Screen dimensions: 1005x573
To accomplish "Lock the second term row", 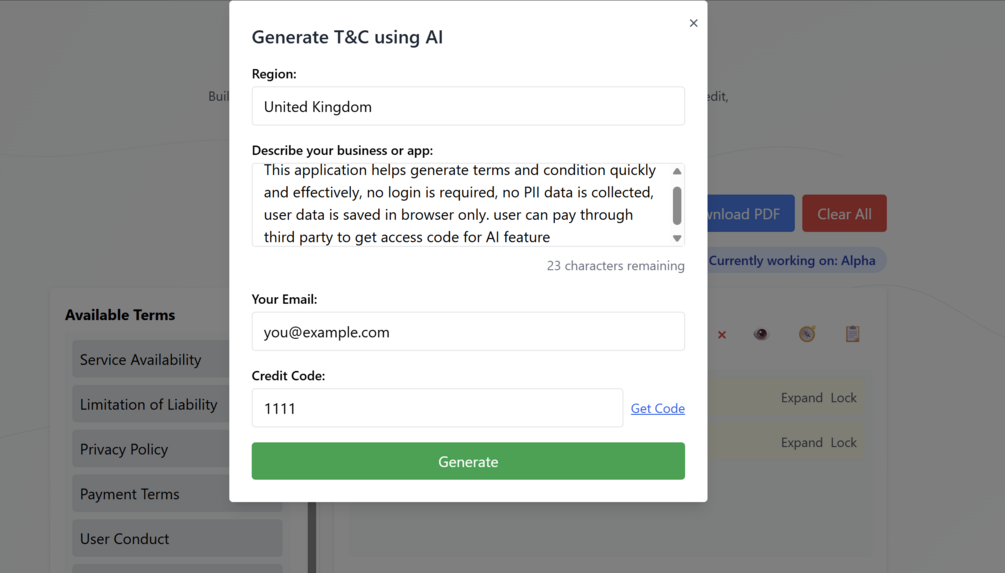I will point(843,443).
